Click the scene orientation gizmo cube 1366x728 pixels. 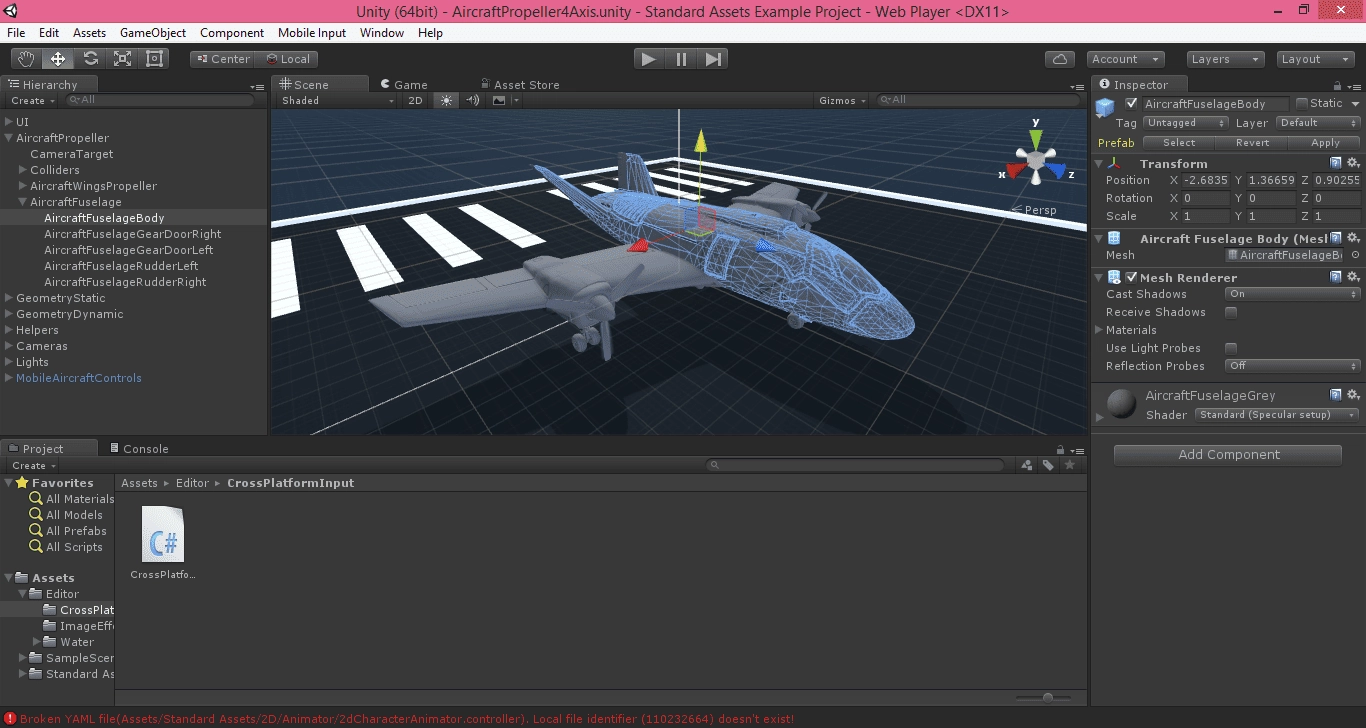(x=1036, y=159)
